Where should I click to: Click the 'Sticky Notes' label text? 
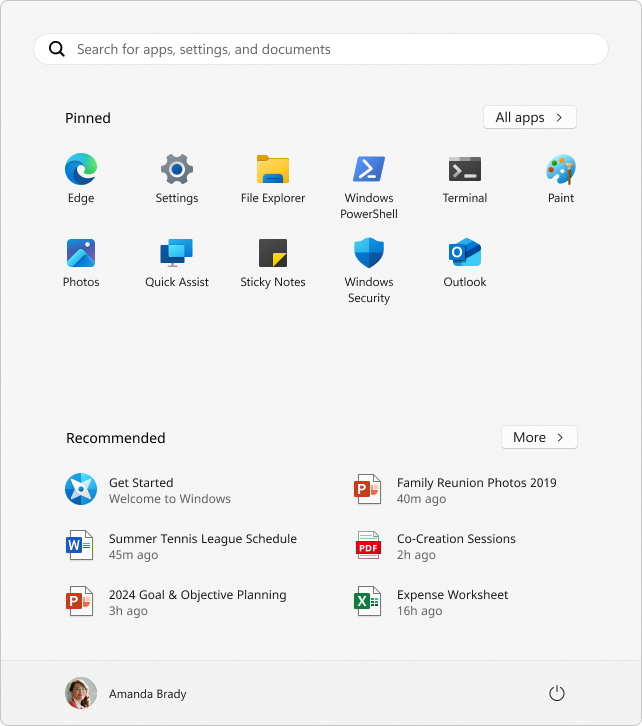(x=273, y=282)
